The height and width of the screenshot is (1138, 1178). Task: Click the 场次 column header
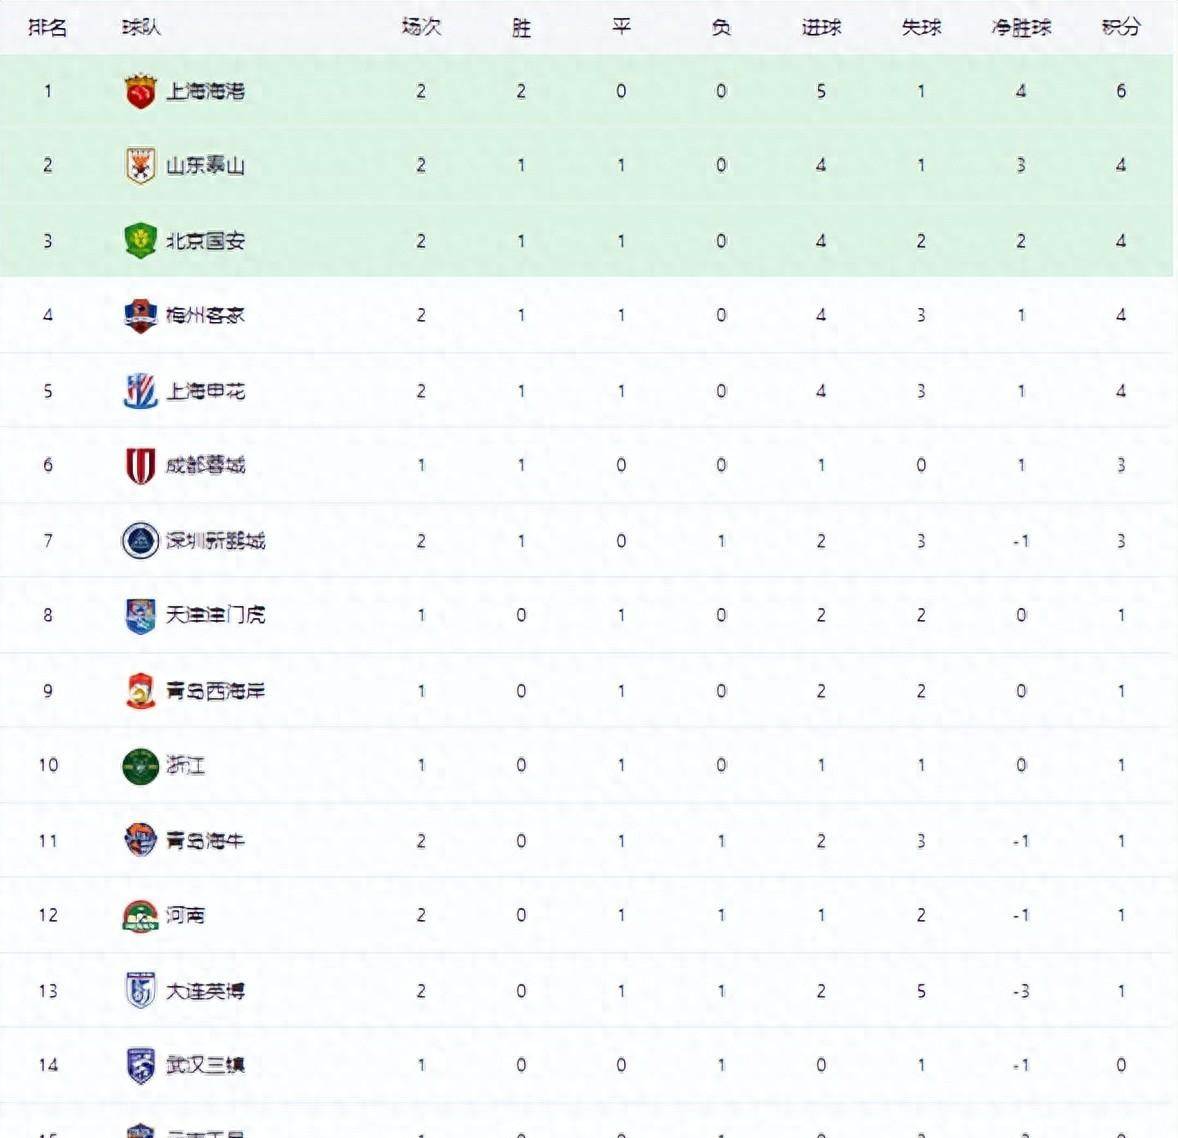[420, 27]
